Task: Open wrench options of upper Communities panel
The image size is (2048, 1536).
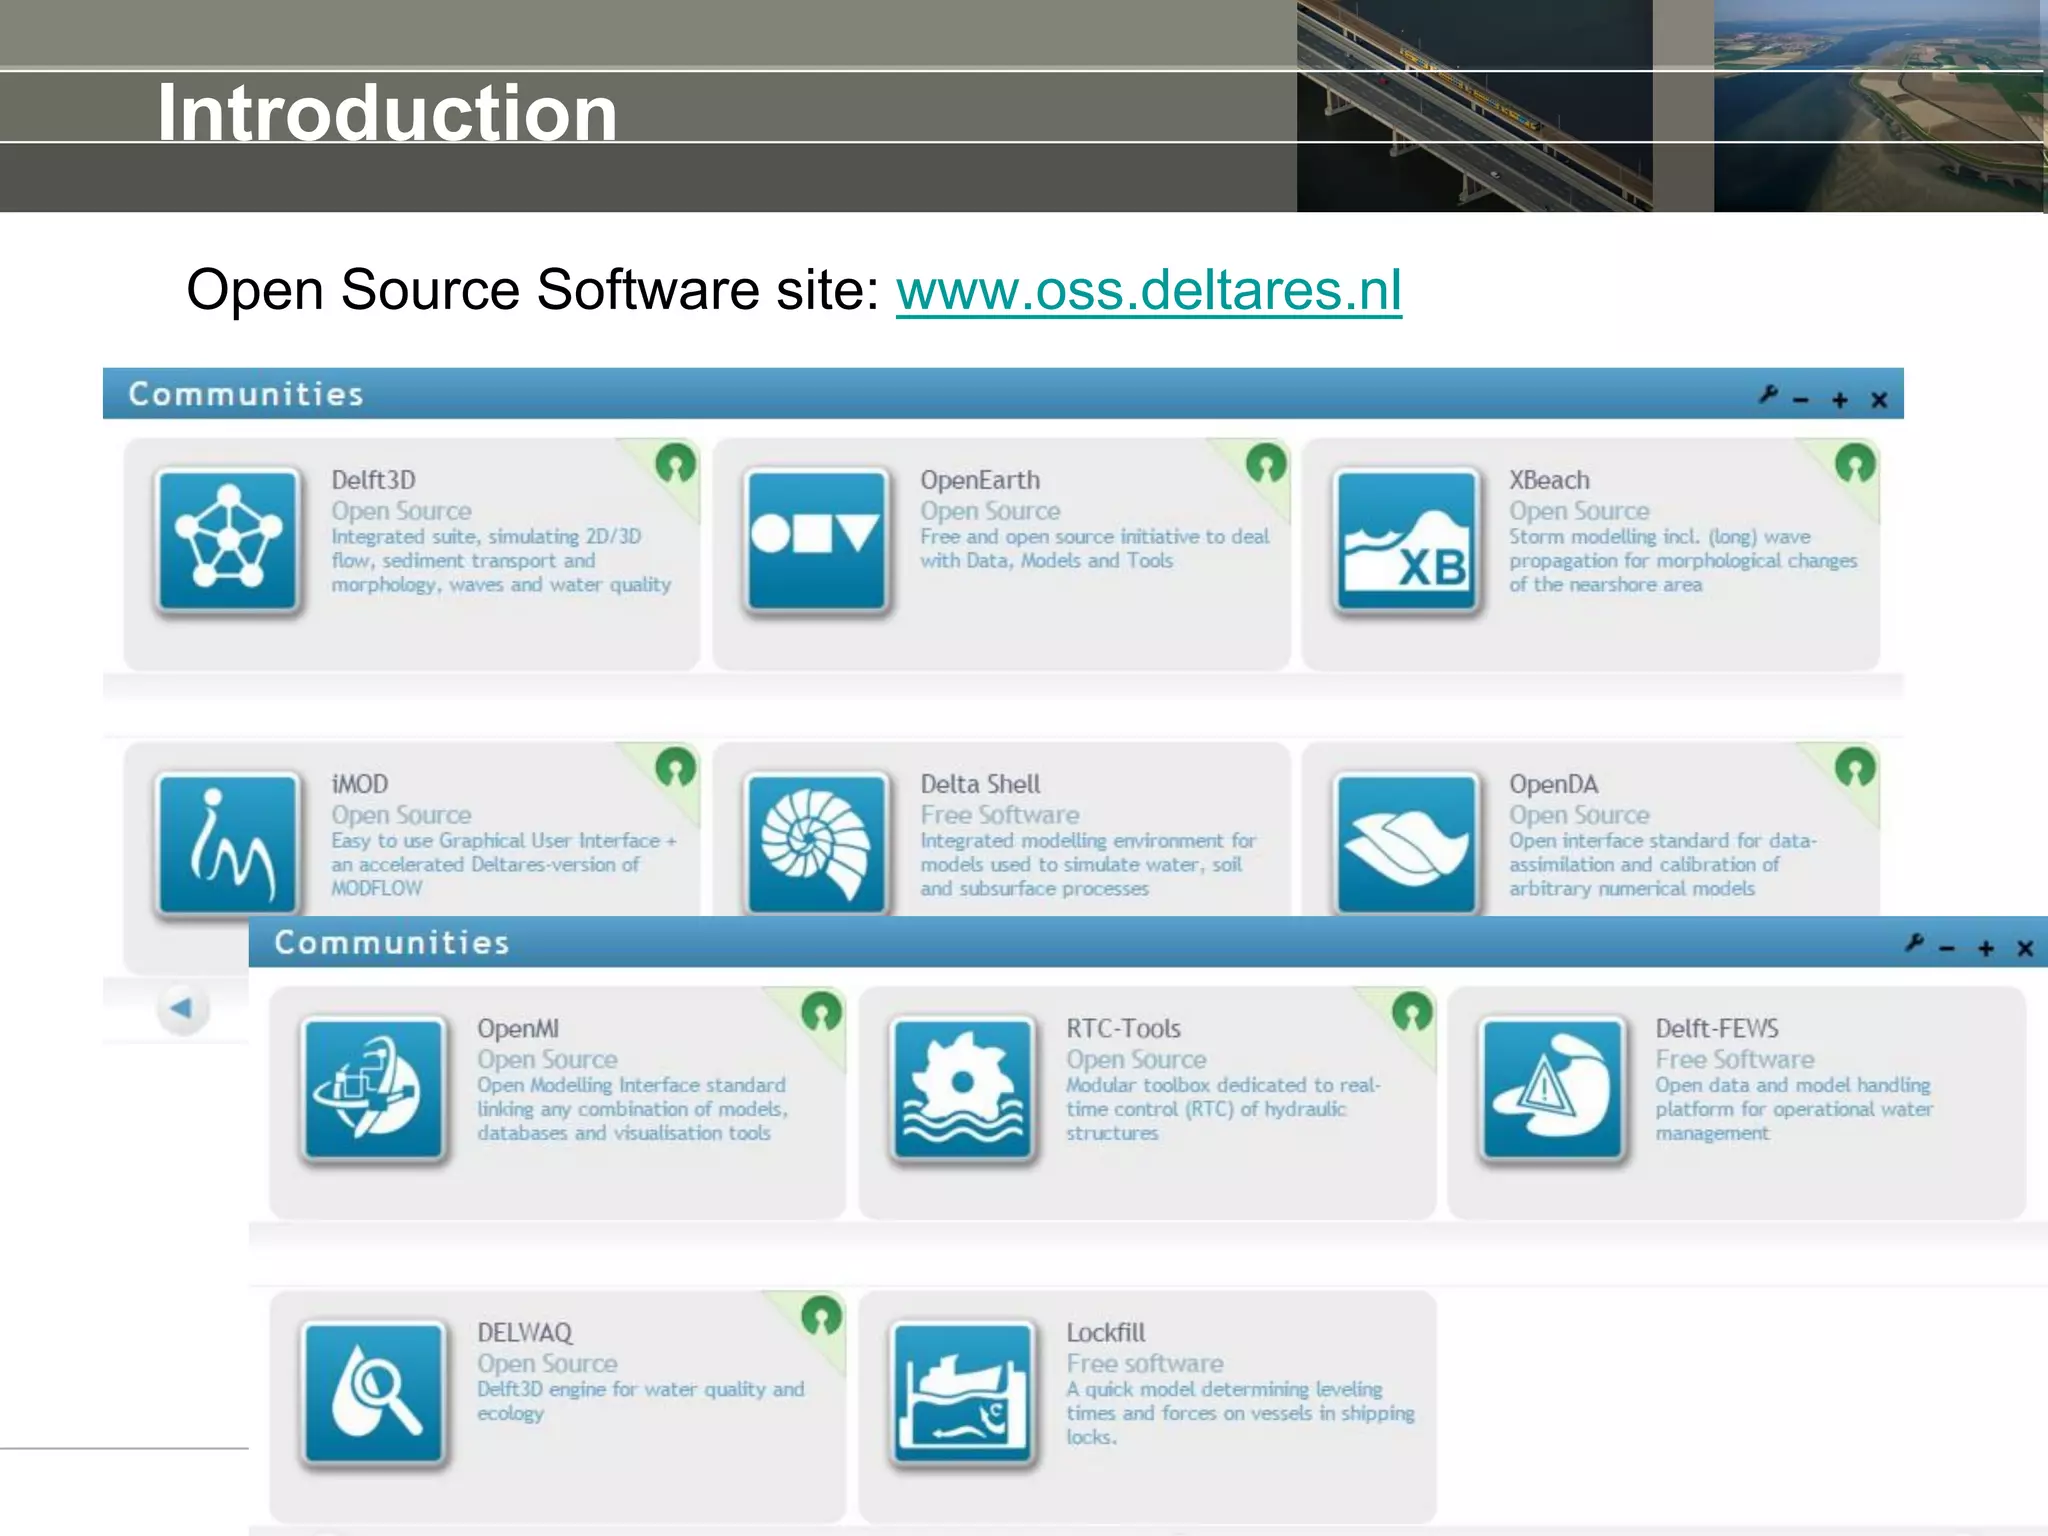Action: point(1768,396)
